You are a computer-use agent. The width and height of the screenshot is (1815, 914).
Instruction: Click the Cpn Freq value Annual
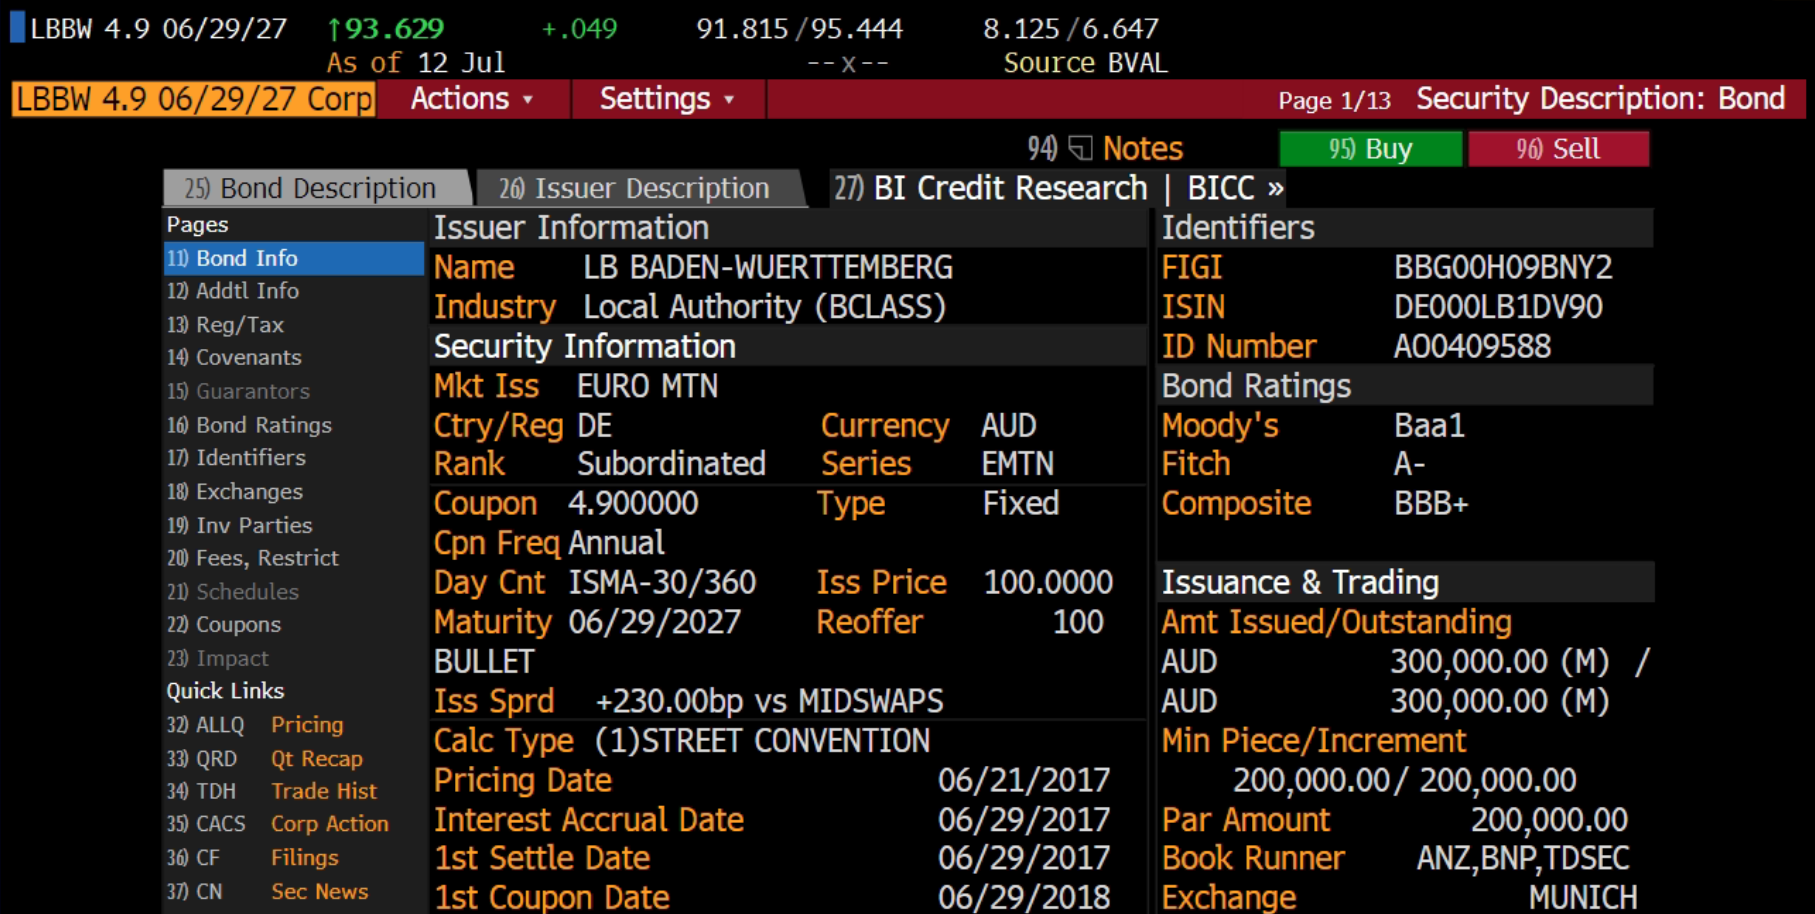pos(616,543)
